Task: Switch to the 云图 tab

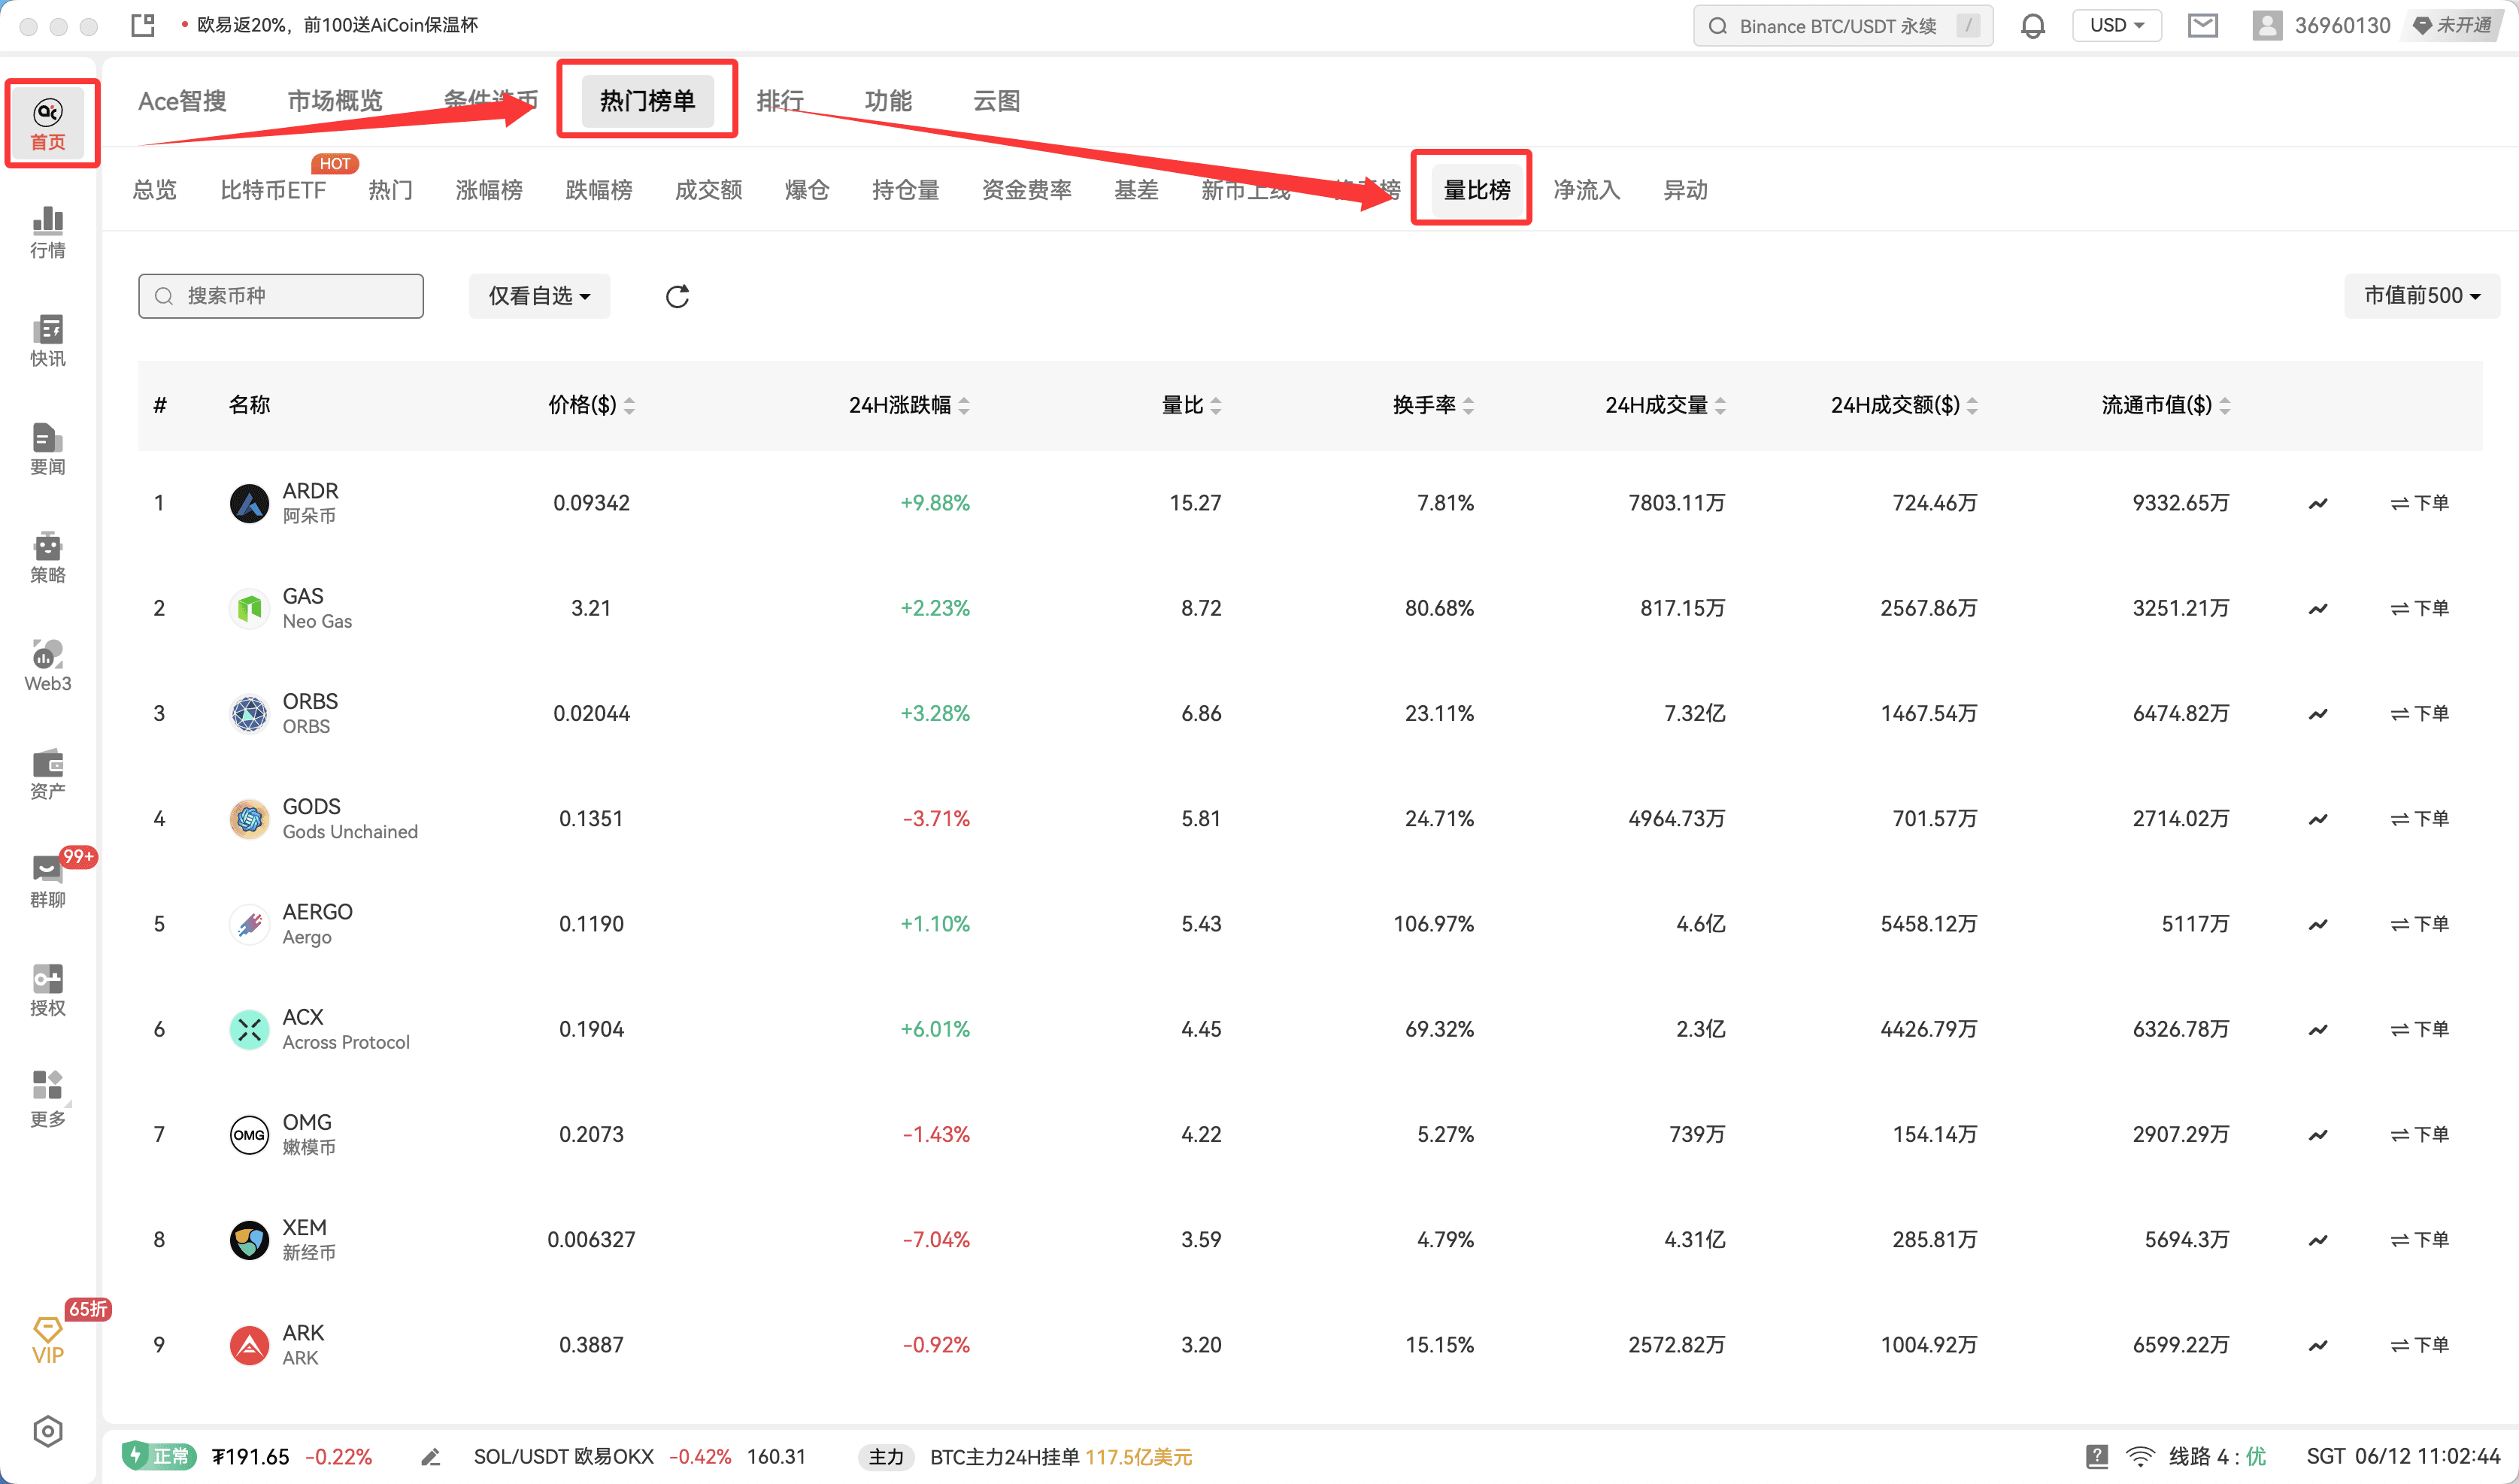Action: click(996, 101)
